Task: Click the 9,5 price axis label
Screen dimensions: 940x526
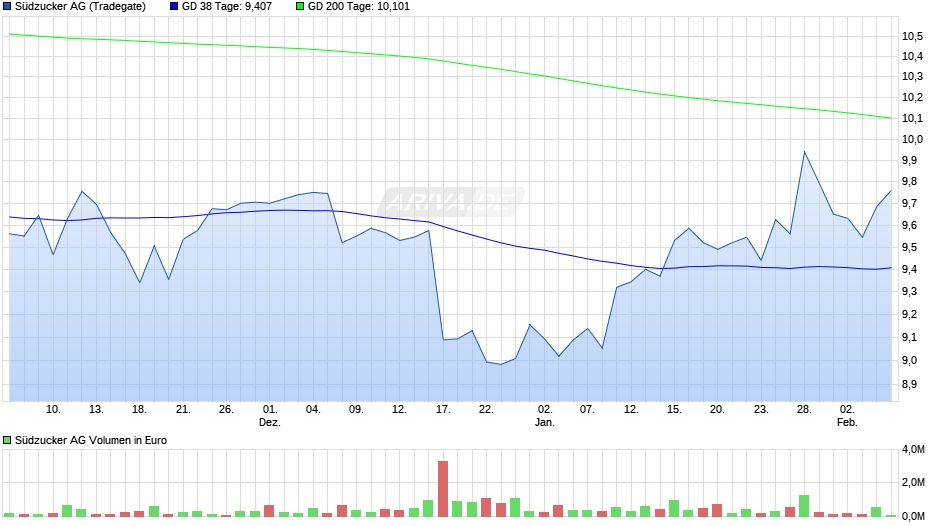Action: (x=909, y=248)
